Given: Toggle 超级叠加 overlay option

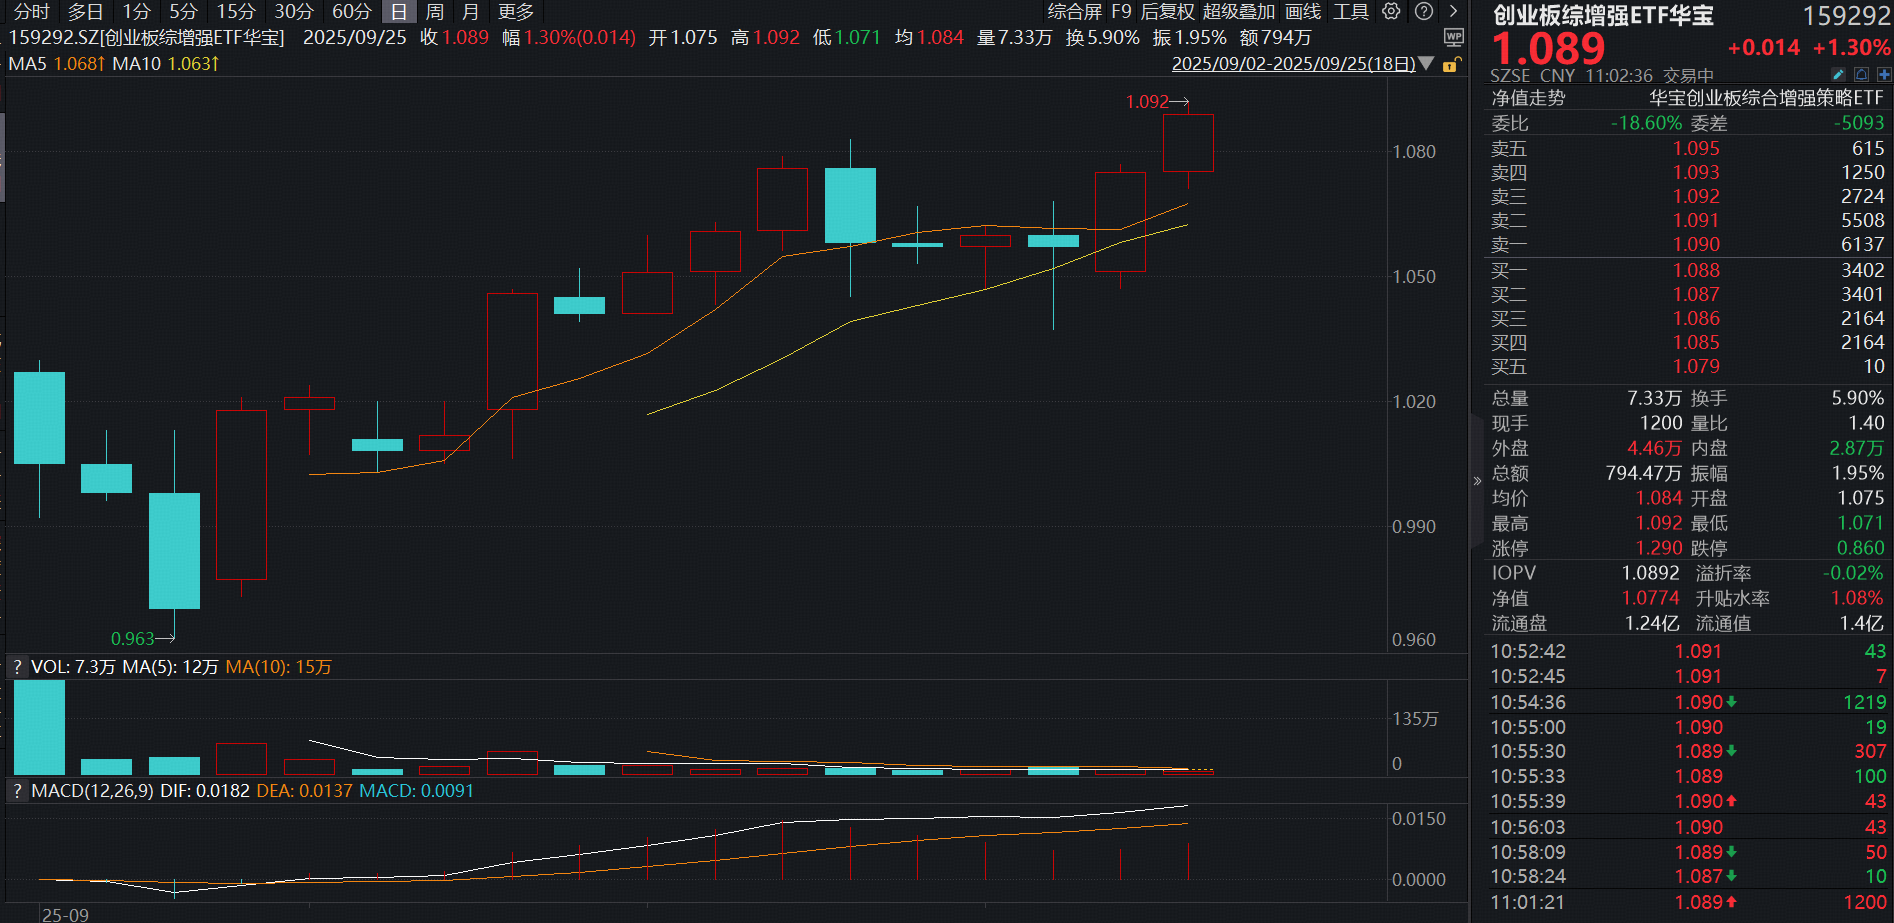Looking at the screenshot, I should (x=1238, y=11).
